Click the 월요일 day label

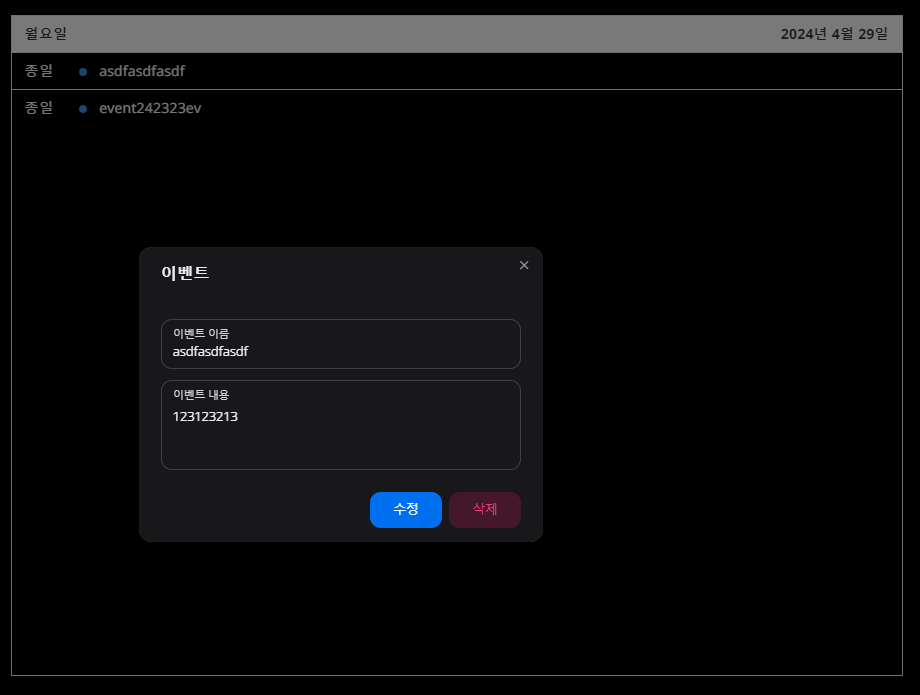click(x=46, y=33)
